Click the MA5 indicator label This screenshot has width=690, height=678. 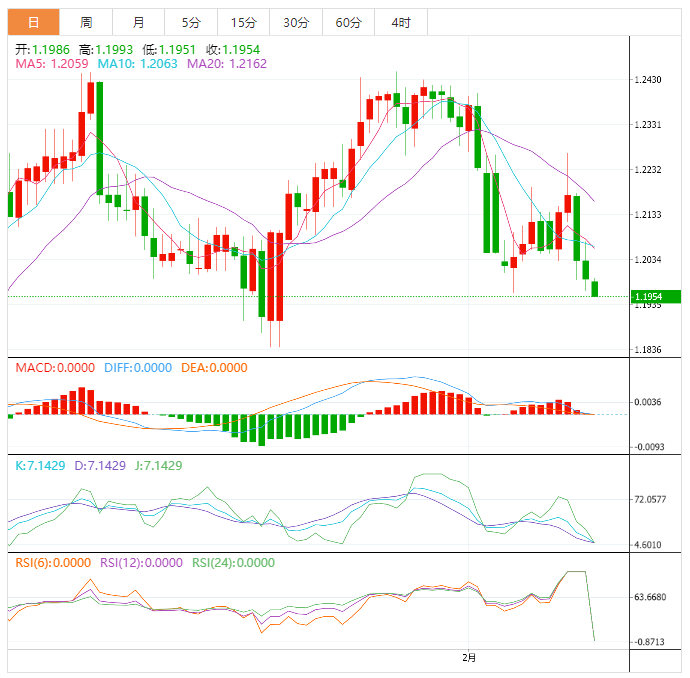pos(52,63)
